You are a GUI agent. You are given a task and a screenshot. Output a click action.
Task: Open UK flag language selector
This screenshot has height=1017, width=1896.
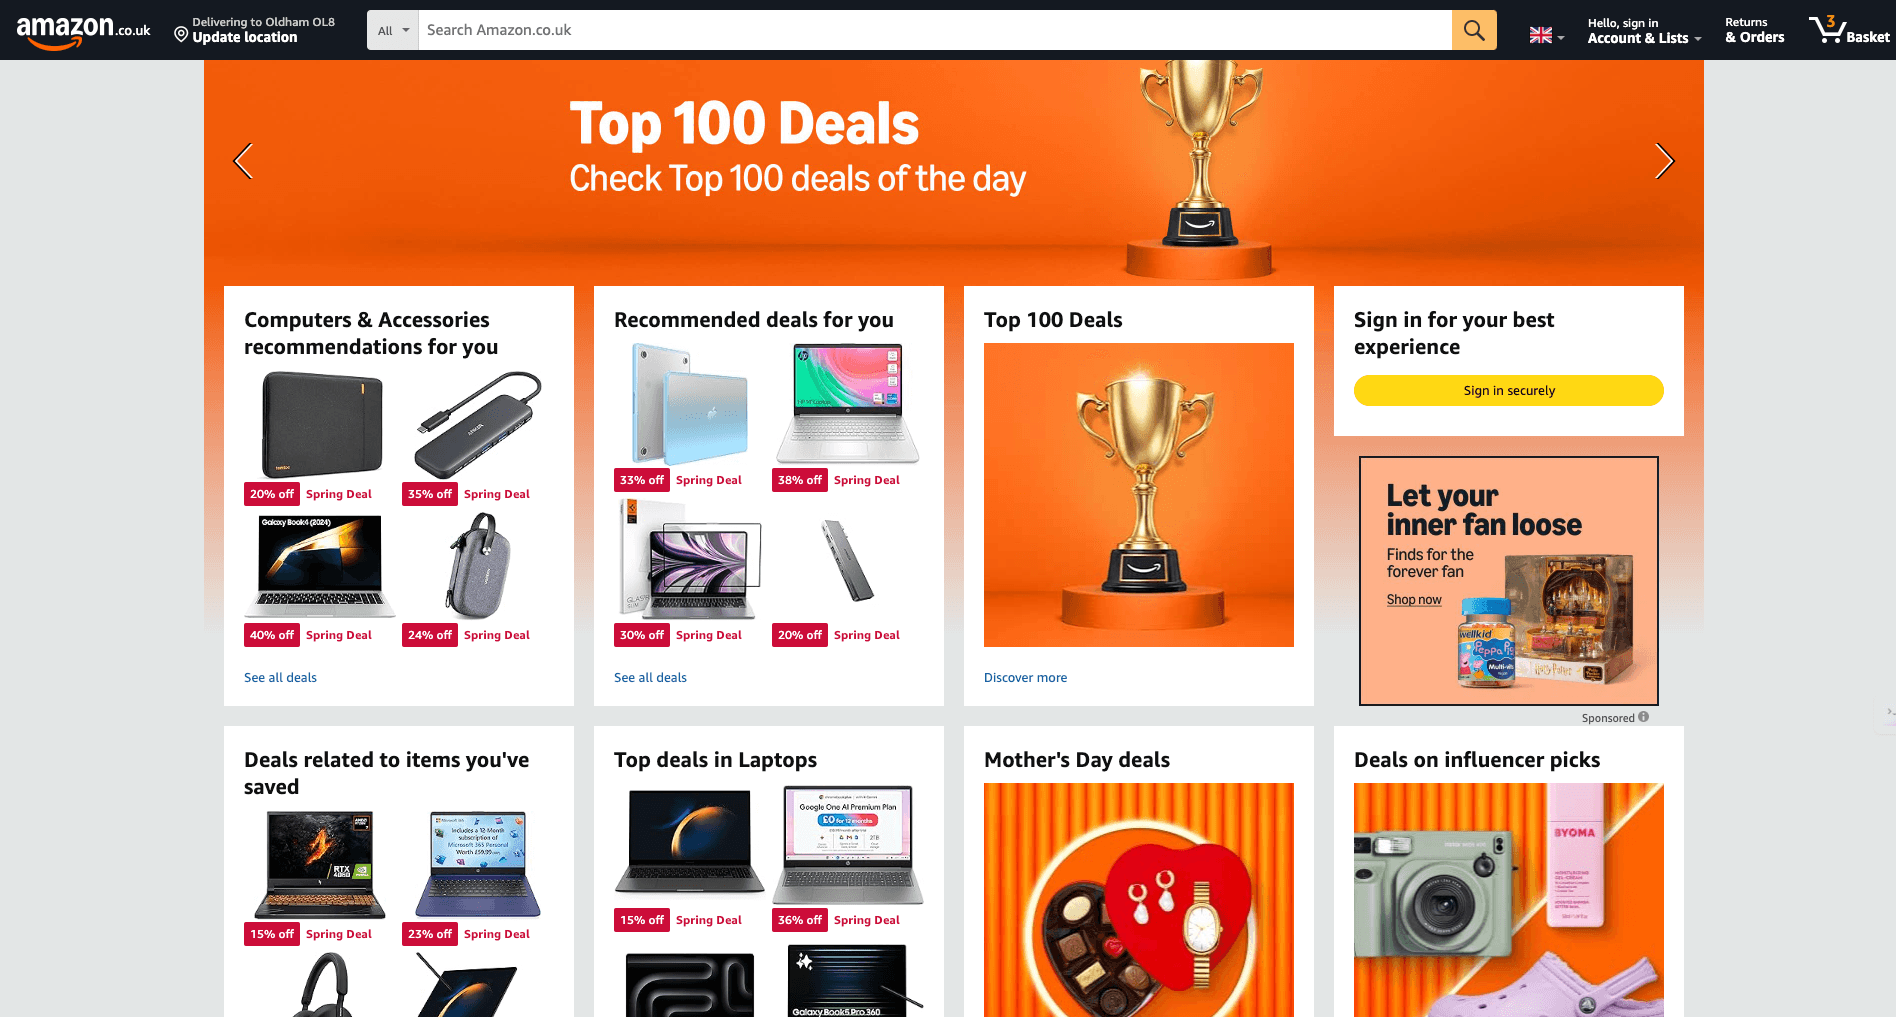[1546, 35]
